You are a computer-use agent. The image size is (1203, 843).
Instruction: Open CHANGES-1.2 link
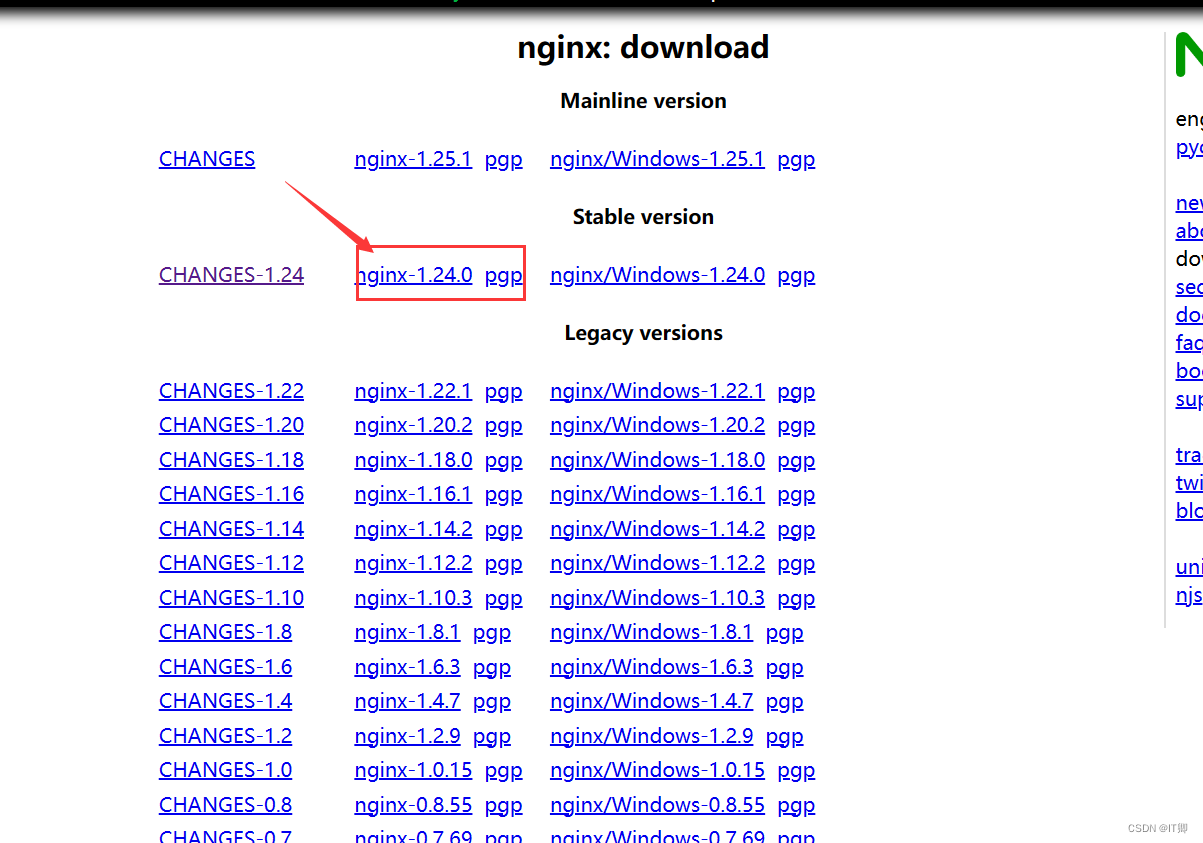tap(225, 736)
